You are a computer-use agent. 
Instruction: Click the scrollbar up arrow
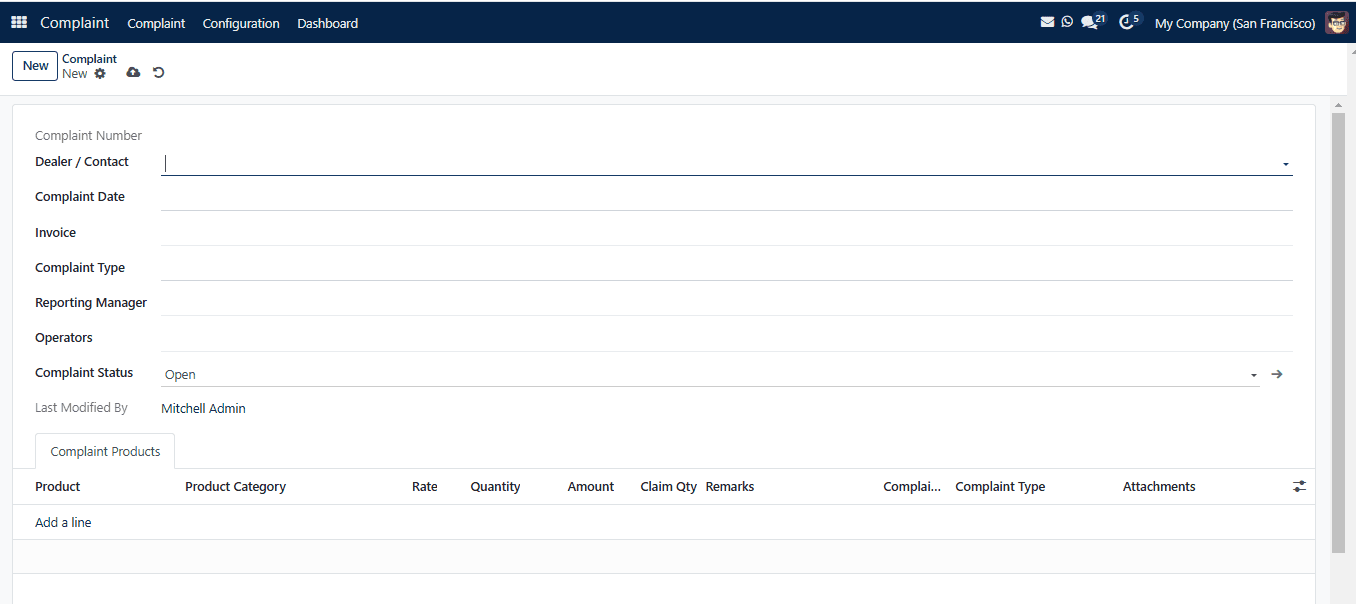1339,104
